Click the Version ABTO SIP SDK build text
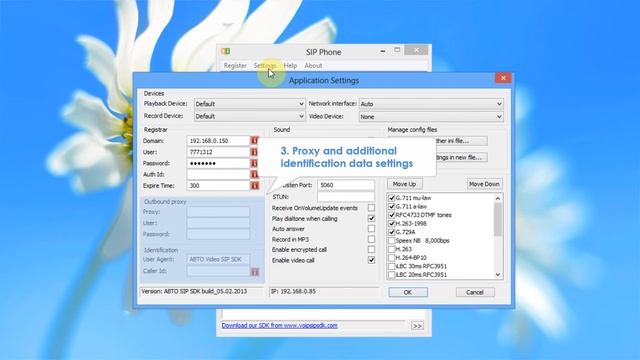The height and width of the screenshot is (360, 640). pyautogui.click(x=194, y=291)
